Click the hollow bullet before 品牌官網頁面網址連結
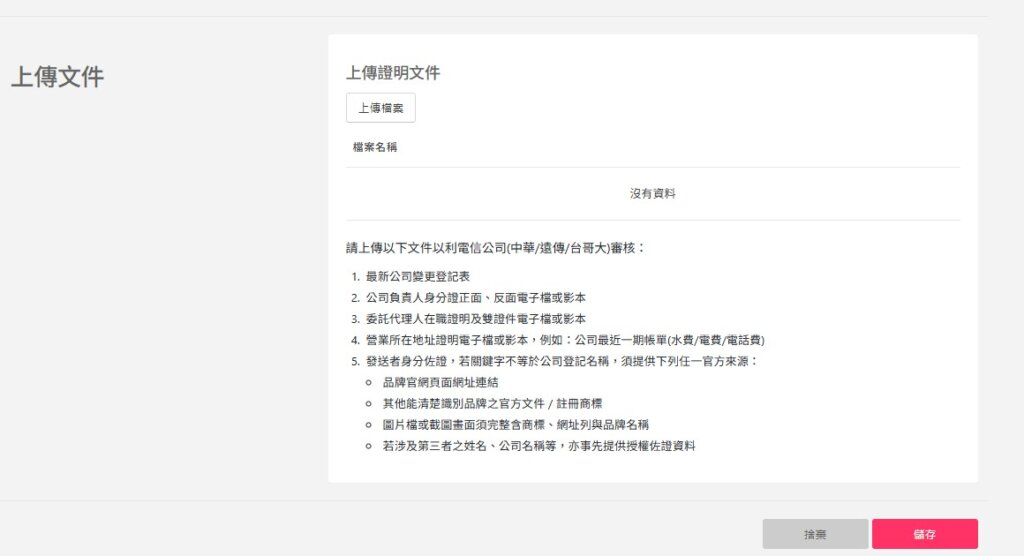 click(x=369, y=383)
